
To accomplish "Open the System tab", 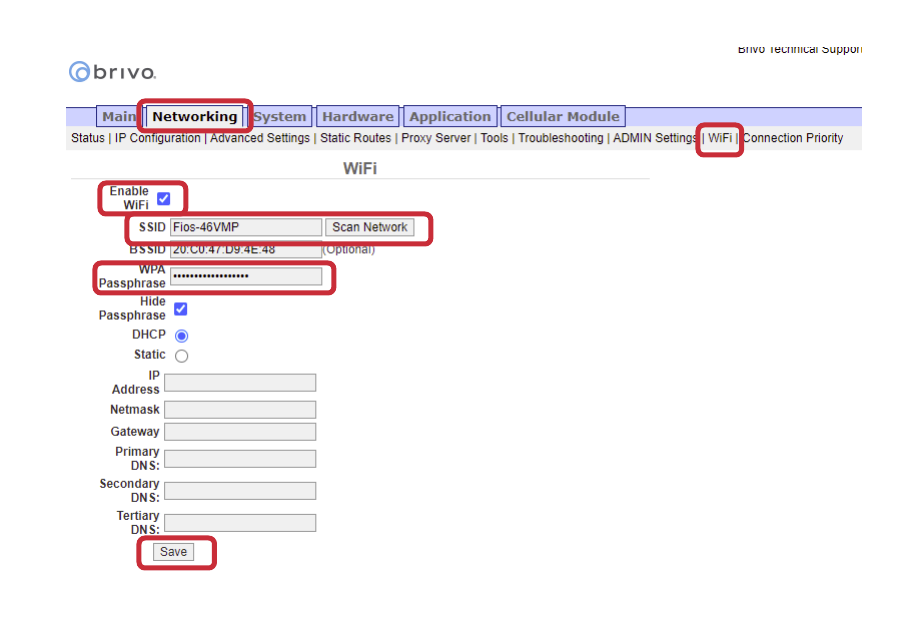I will [280, 117].
